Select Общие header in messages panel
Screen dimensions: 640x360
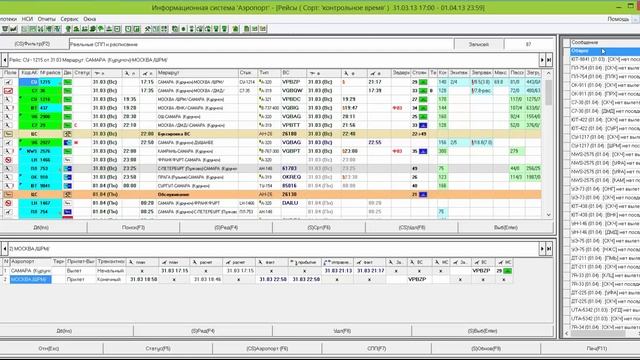coord(605,51)
